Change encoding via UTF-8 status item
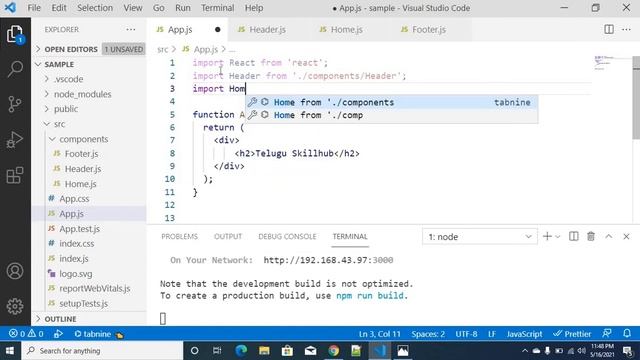This screenshot has height=360, width=640. tap(466, 334)
